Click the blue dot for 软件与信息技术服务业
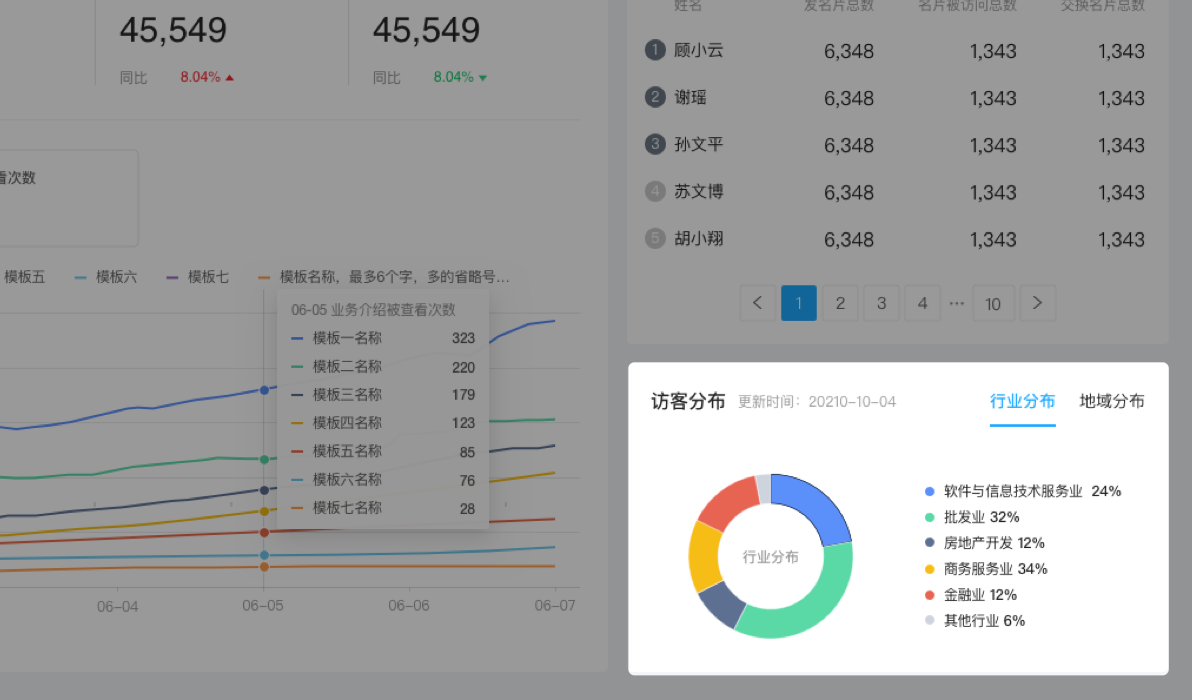The height and width of the screenshot is (700, 1192). pos(929,492)
